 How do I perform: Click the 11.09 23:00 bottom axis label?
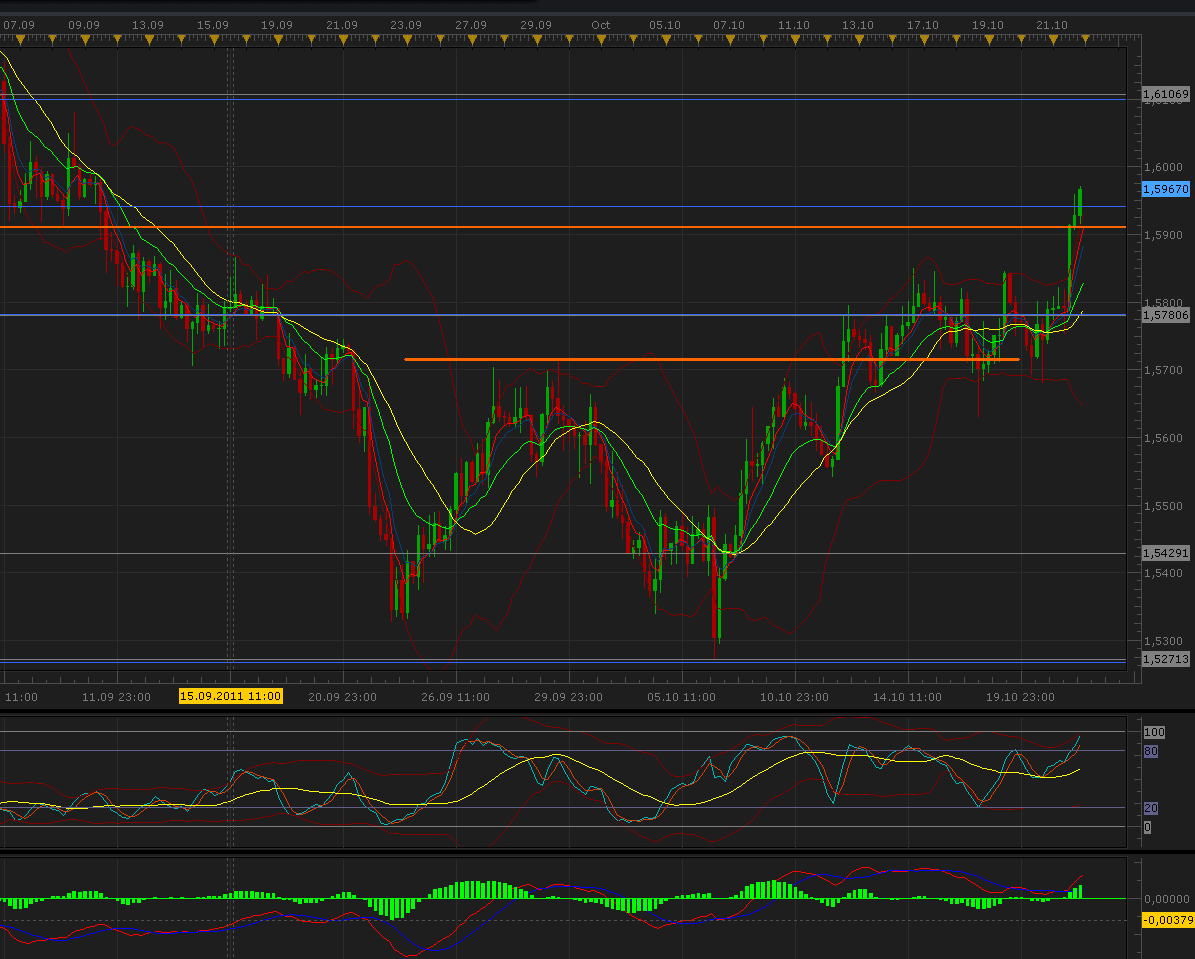117,697
